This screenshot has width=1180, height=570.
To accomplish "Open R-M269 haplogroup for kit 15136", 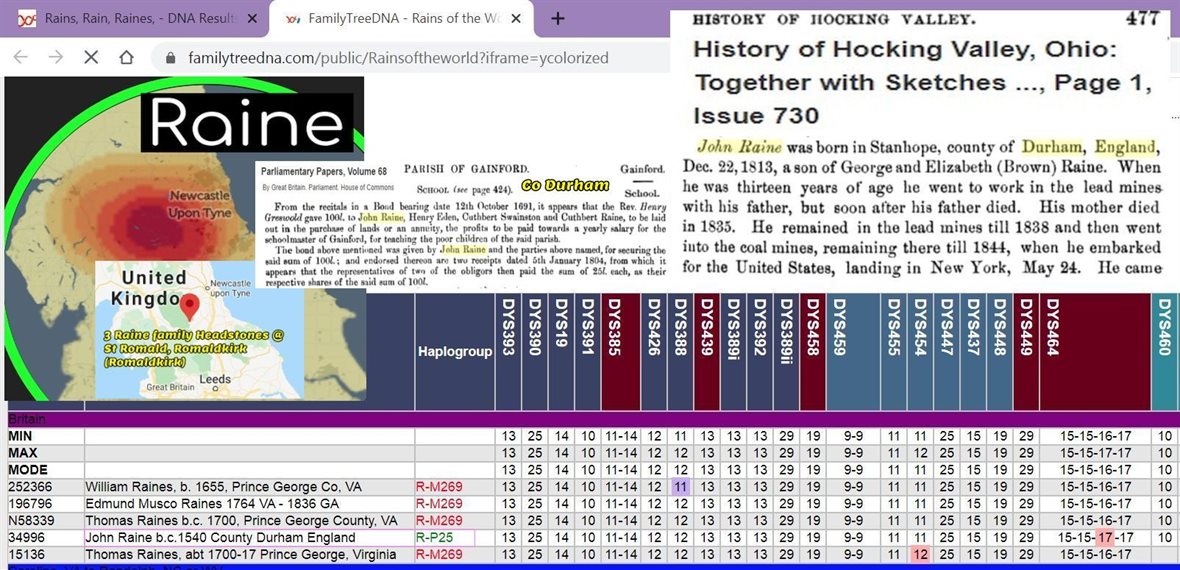I will click(439, 555).
